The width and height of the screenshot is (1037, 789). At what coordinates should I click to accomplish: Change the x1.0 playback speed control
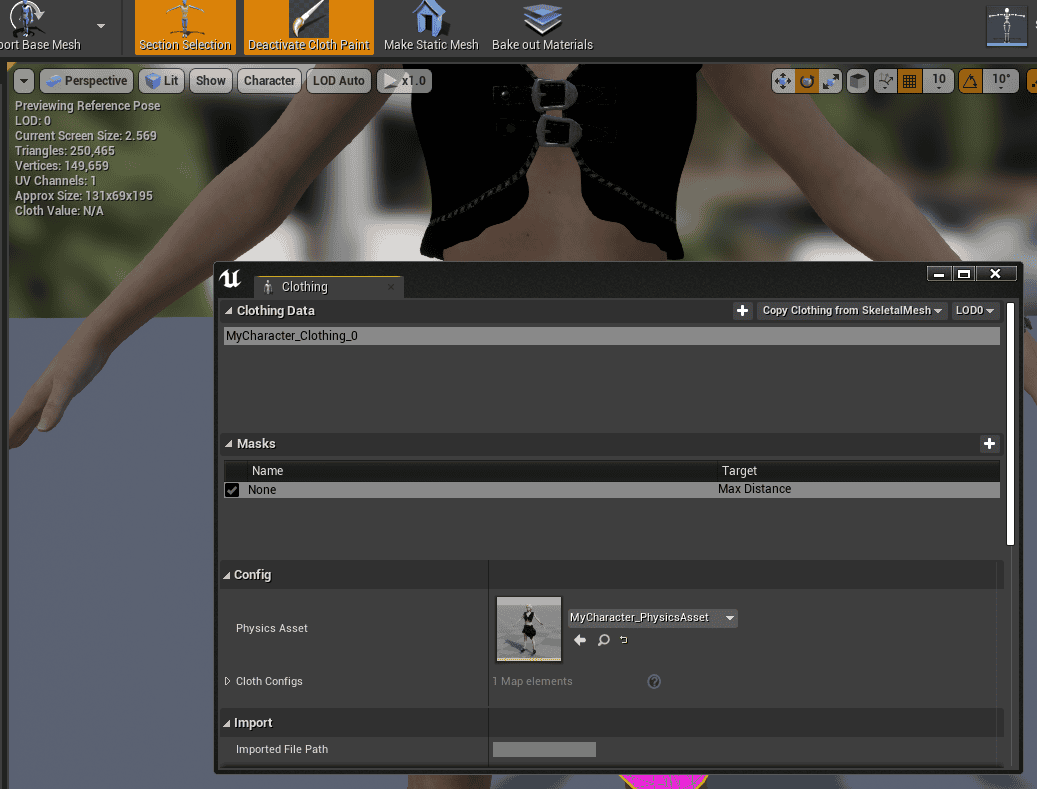[x=404, y=81]
